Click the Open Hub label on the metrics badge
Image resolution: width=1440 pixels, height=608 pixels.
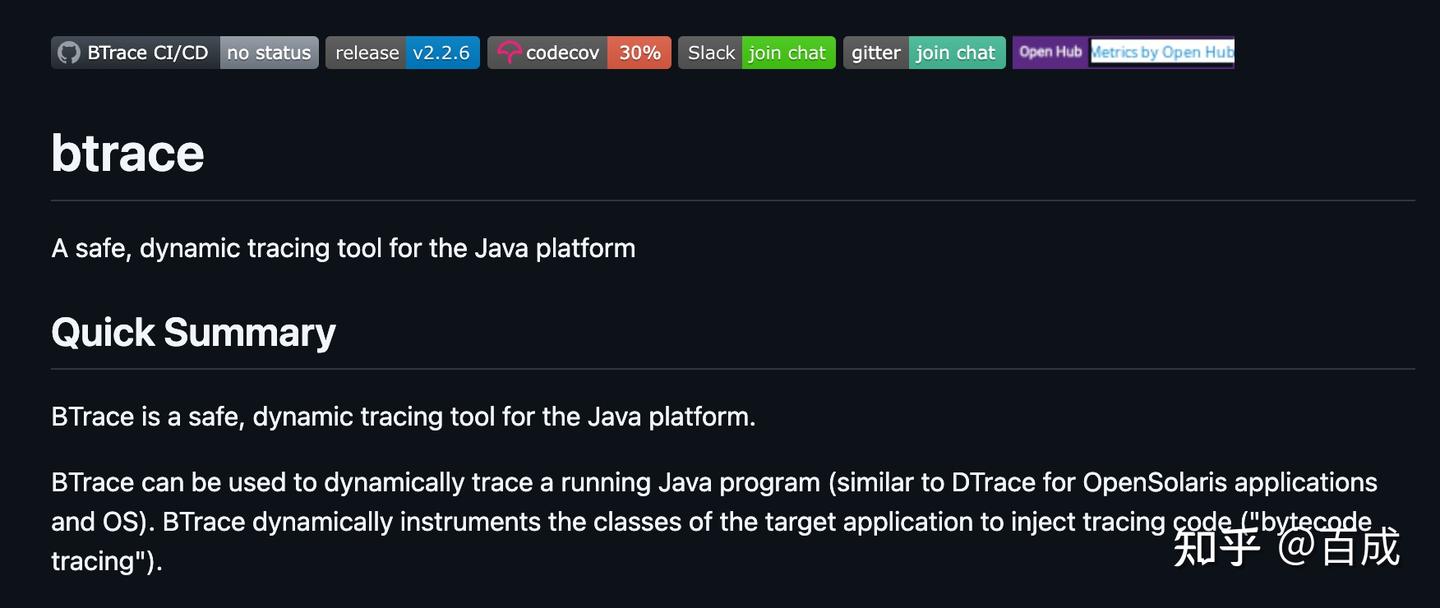(x=1049, y=52)
